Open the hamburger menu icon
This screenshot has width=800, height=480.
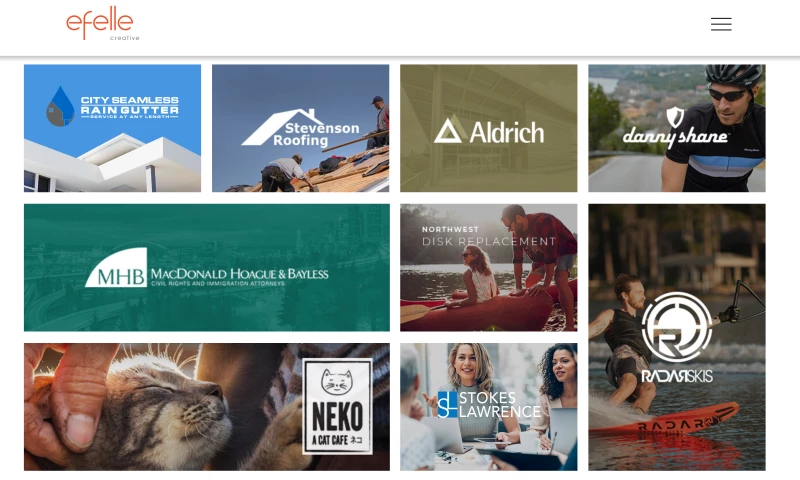click(721, 24)
